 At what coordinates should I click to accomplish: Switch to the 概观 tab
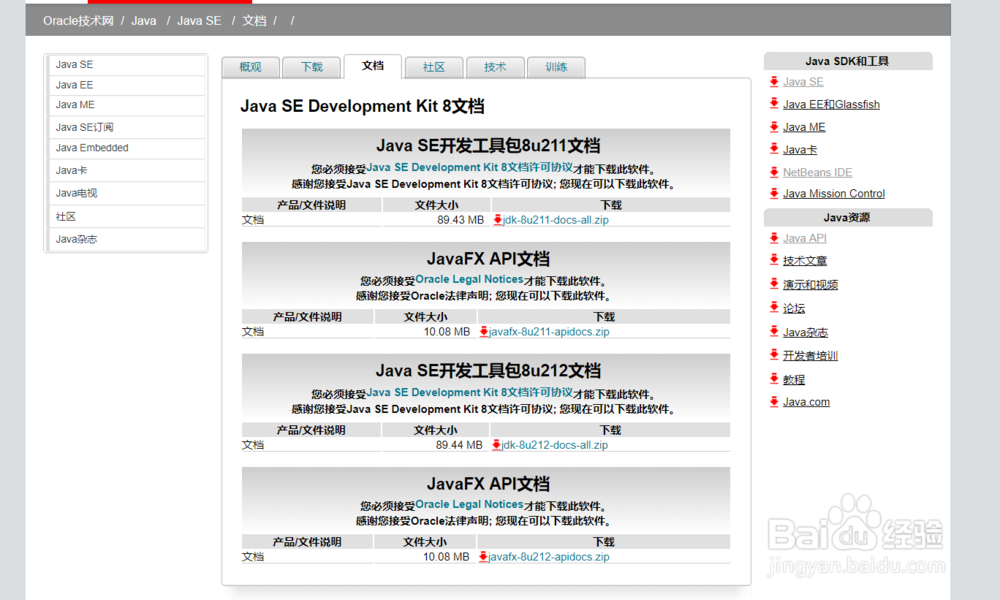tap(251, 67)
